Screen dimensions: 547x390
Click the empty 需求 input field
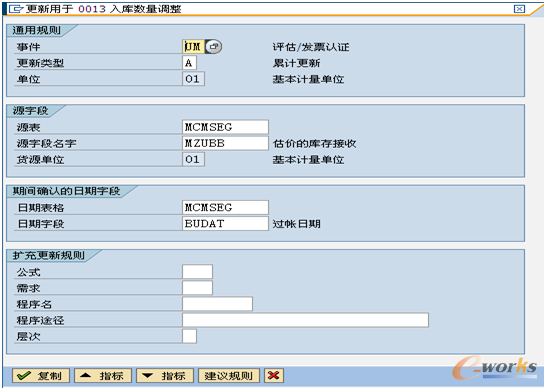197,288
